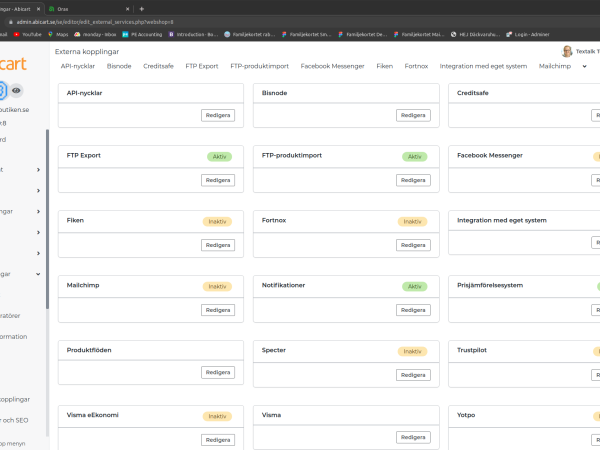Click the Prisjämförelsesystem card title

point(490,285)
